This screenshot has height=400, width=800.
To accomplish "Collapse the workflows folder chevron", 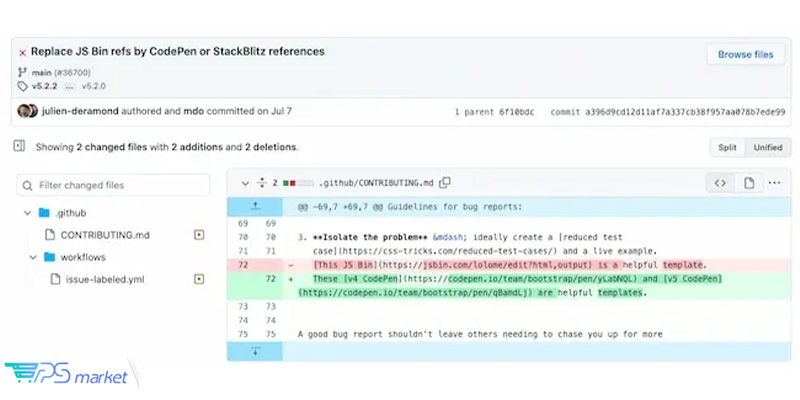I will (33, 257).
